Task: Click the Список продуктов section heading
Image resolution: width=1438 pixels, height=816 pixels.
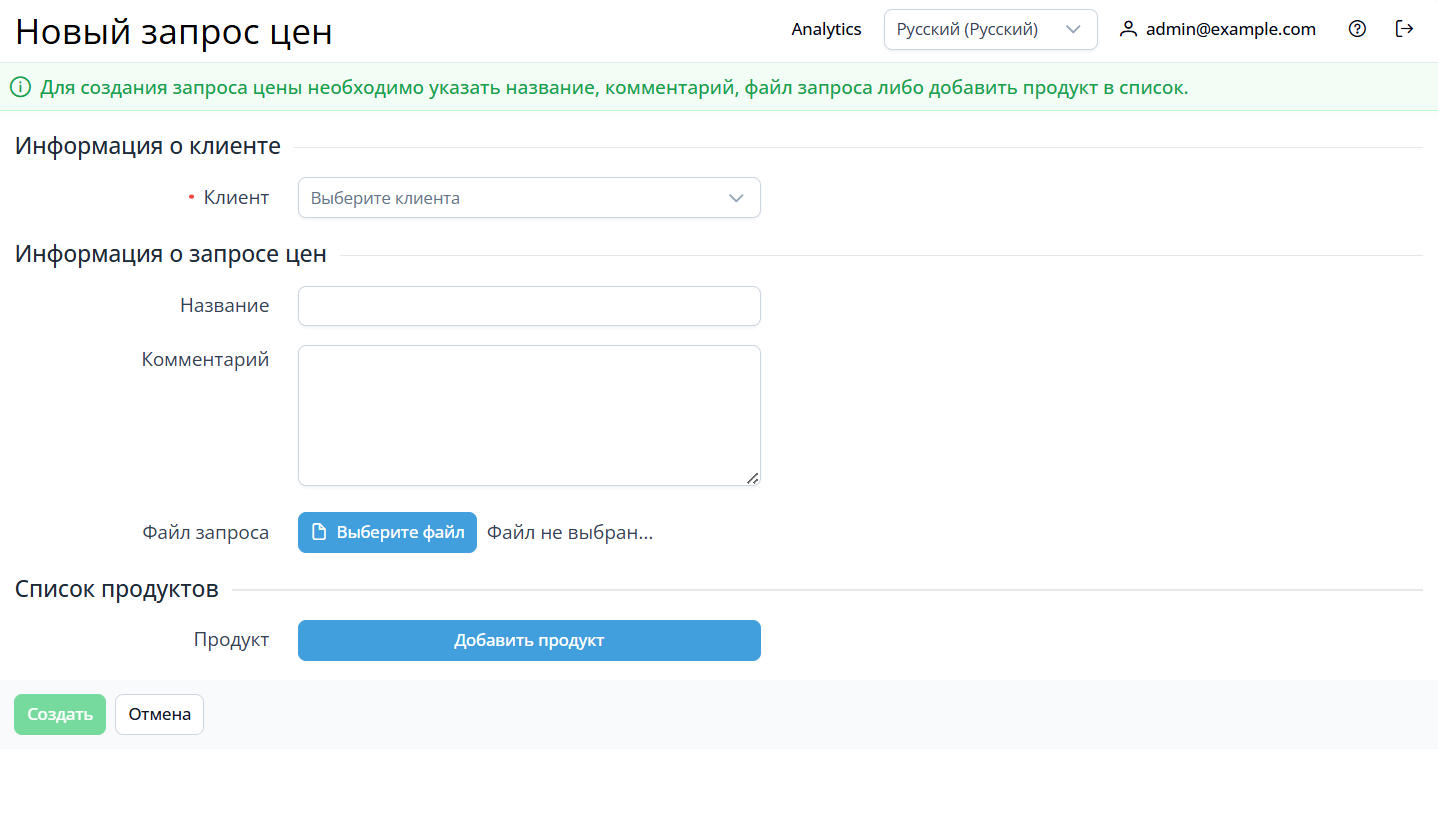Action: pos(117,589)
